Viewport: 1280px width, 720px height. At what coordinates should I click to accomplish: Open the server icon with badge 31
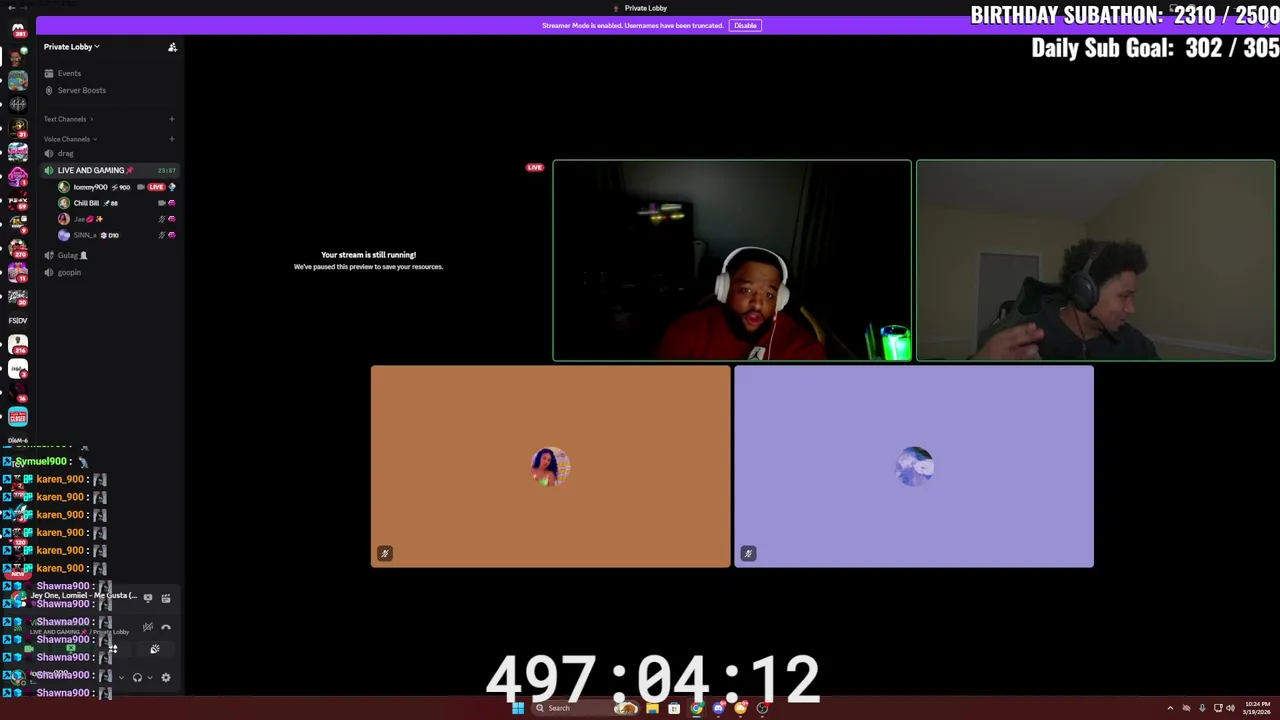(18, 126)
